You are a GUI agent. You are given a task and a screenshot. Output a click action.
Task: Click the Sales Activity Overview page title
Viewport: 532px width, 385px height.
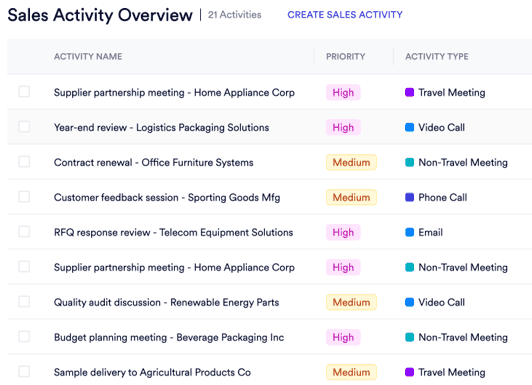pos(100,15)
